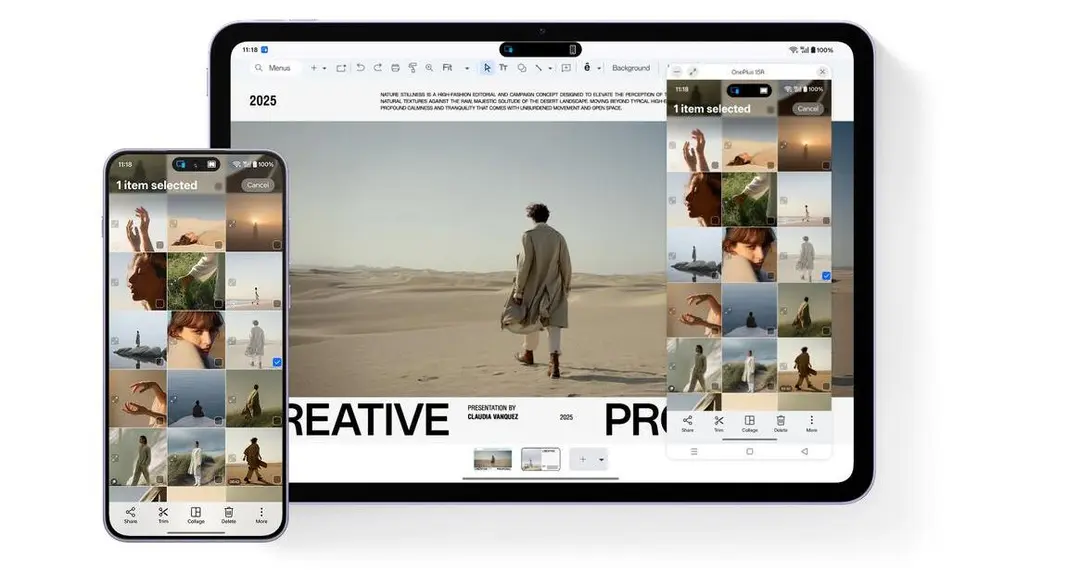Click the new slide layout icon
This screenshot has height=574, width=1080.
(341, 68)
